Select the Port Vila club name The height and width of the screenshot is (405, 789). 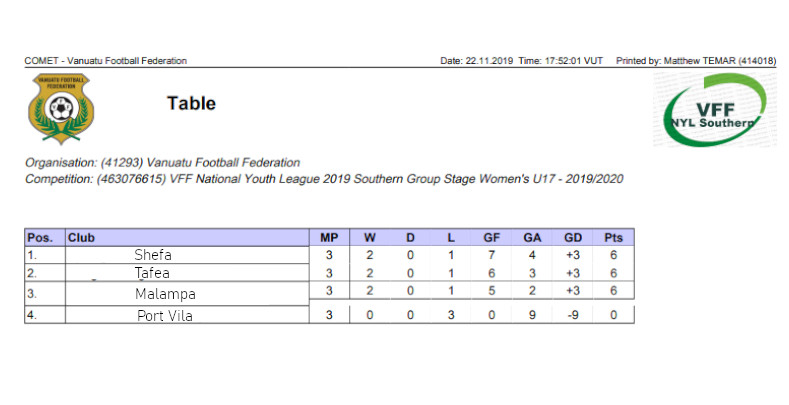165,316
